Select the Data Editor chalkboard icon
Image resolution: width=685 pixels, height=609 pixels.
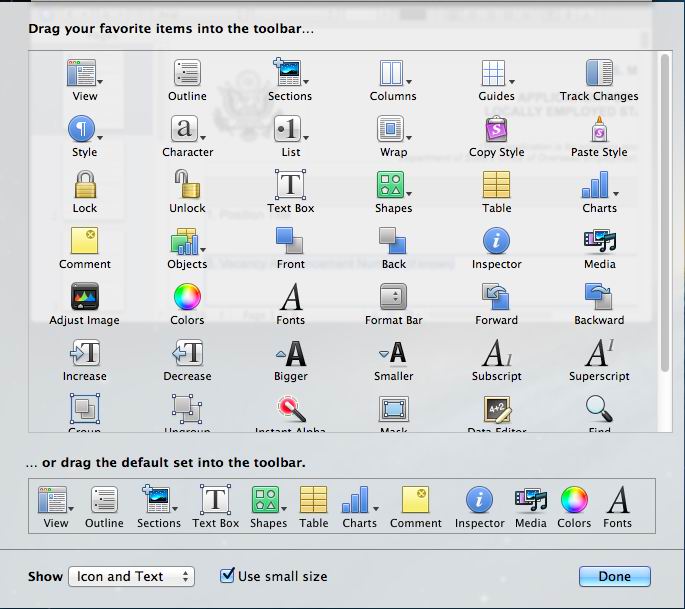pos(497,409)
